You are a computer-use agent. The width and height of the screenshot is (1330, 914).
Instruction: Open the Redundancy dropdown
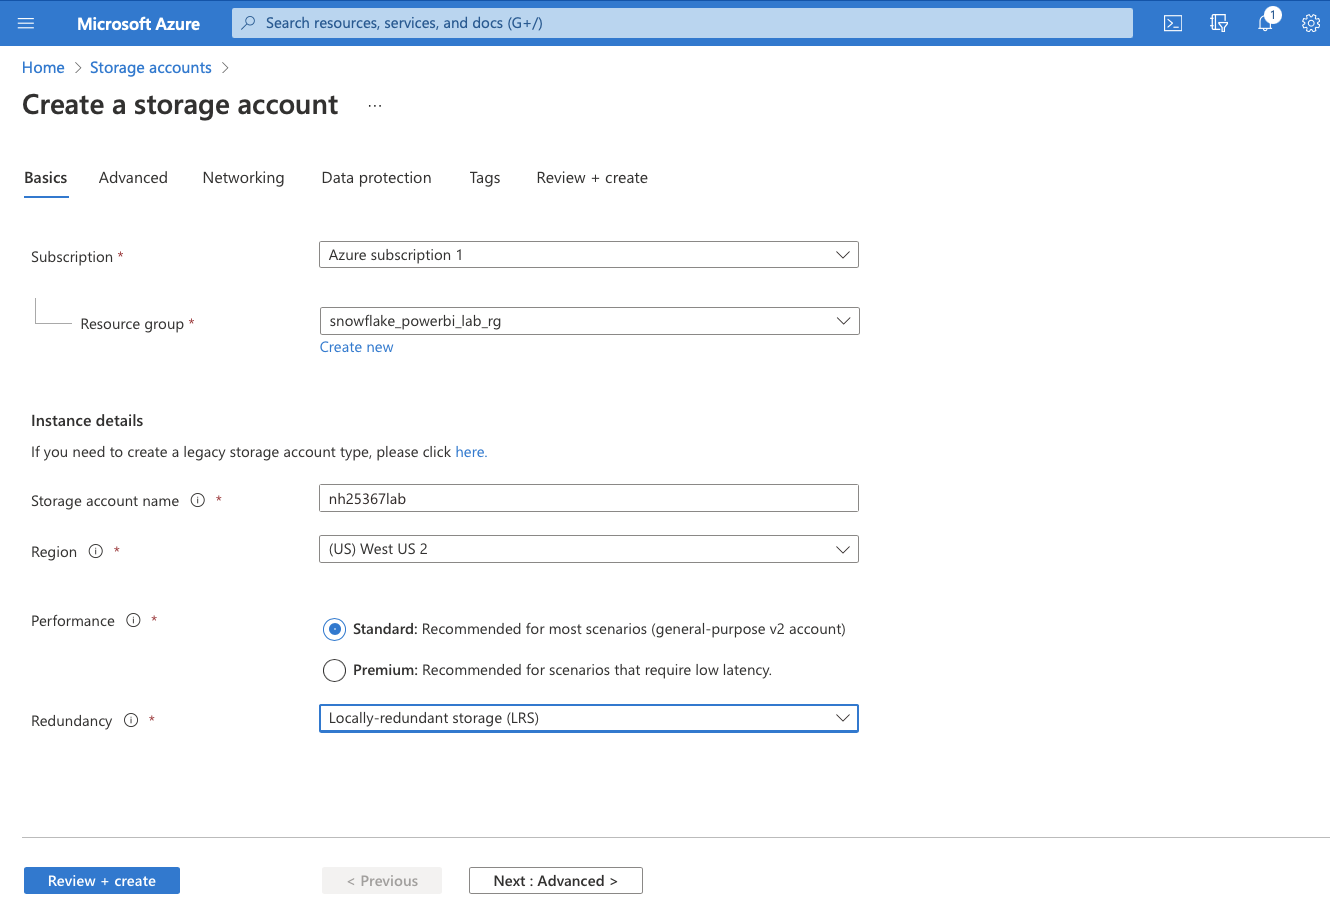pyautogui.click(x=588, y=718)
